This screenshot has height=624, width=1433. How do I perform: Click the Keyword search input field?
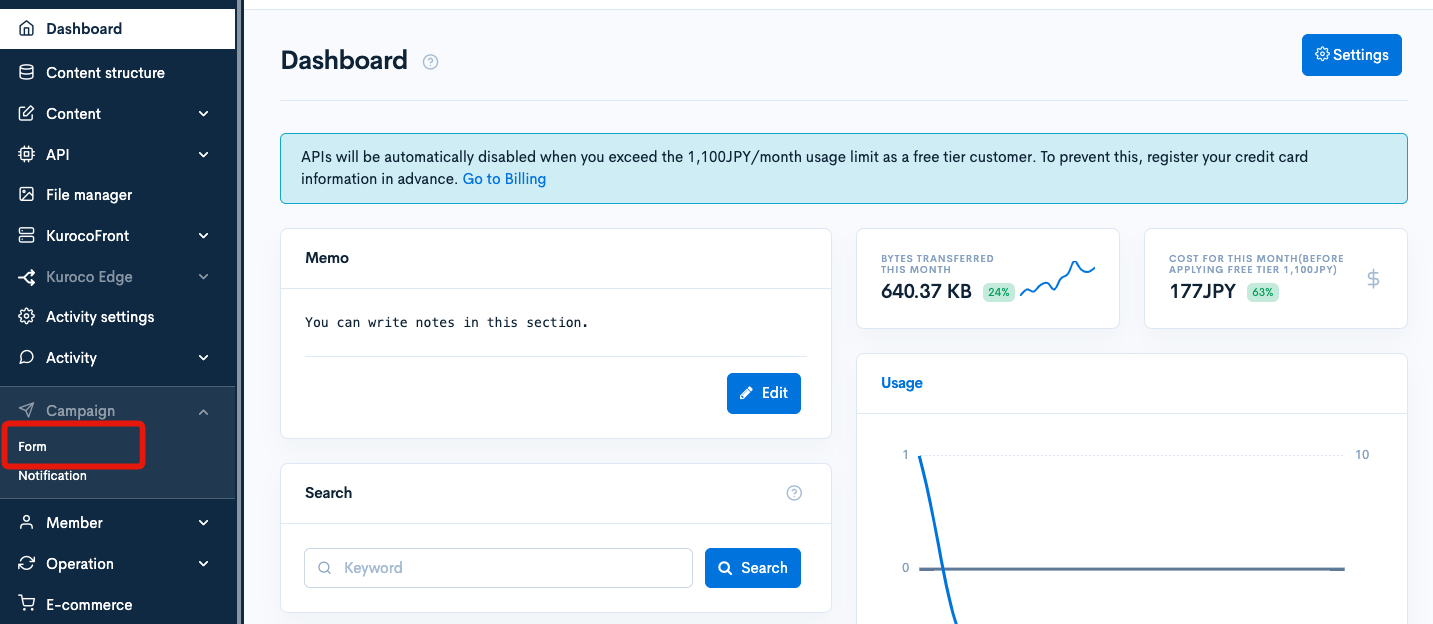[x=497, y=567]
